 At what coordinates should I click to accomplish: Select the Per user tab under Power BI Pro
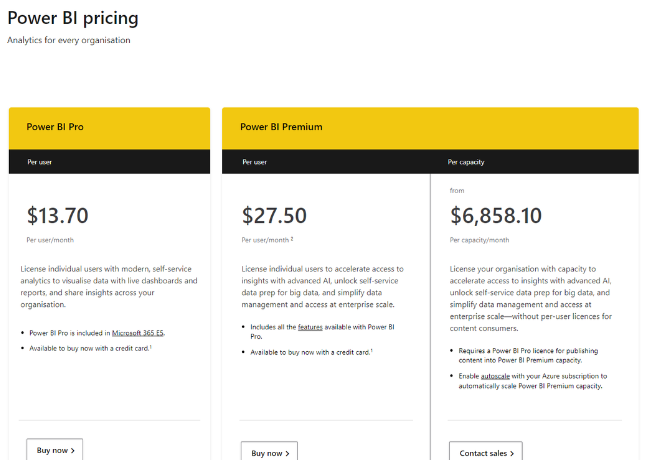[40, 161]
